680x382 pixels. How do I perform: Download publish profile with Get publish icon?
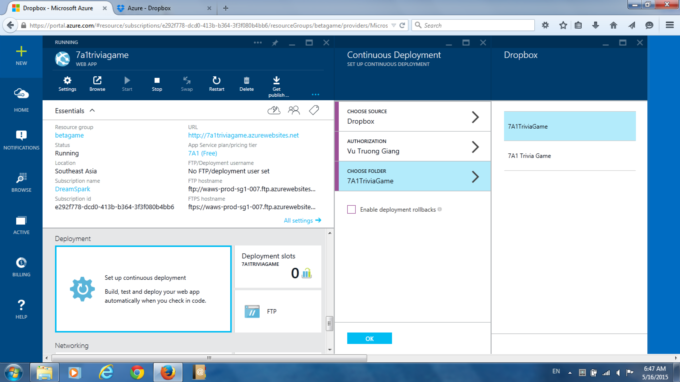pos(277,86)
